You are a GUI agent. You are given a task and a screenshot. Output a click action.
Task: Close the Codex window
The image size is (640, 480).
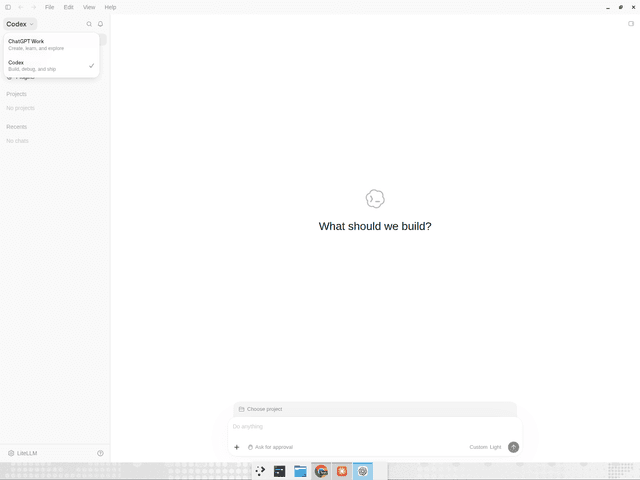pyautogui.click(x=633, y=7)
